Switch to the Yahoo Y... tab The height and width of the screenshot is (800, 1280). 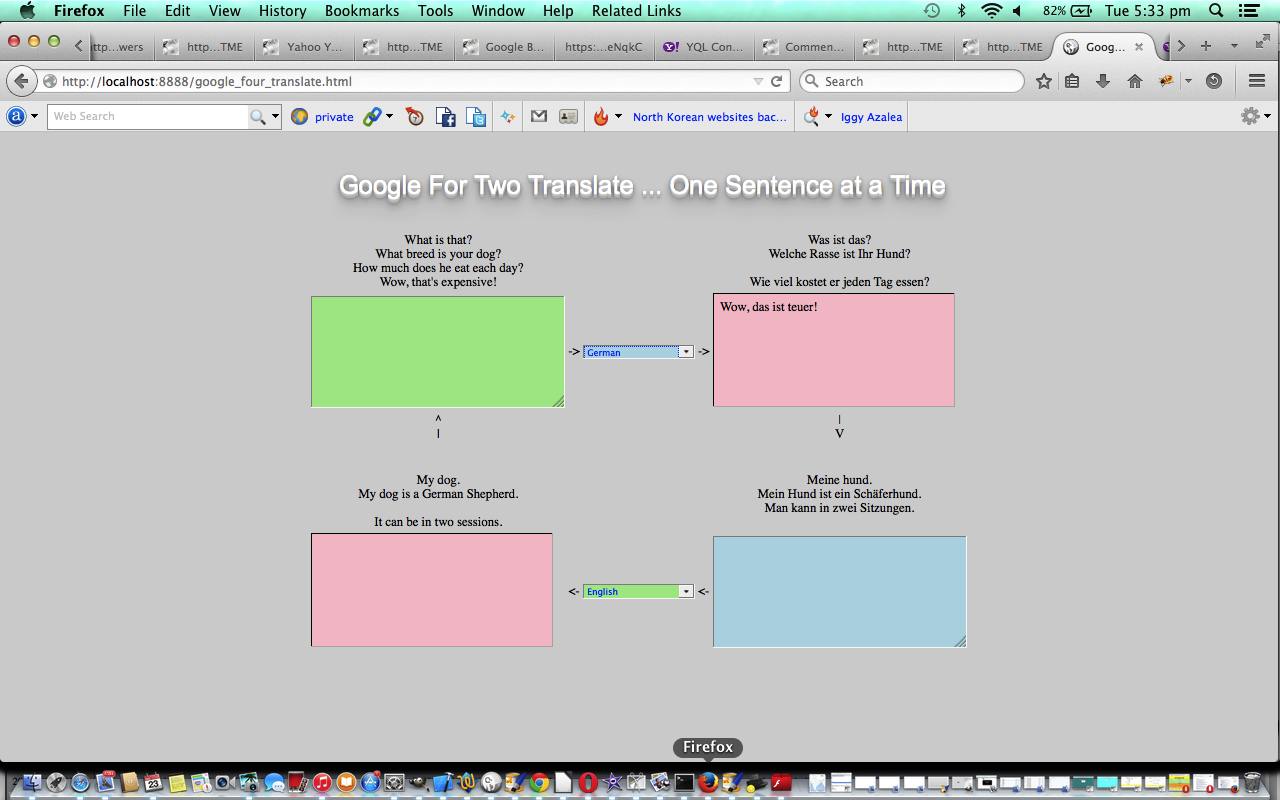tap(304, 46)
